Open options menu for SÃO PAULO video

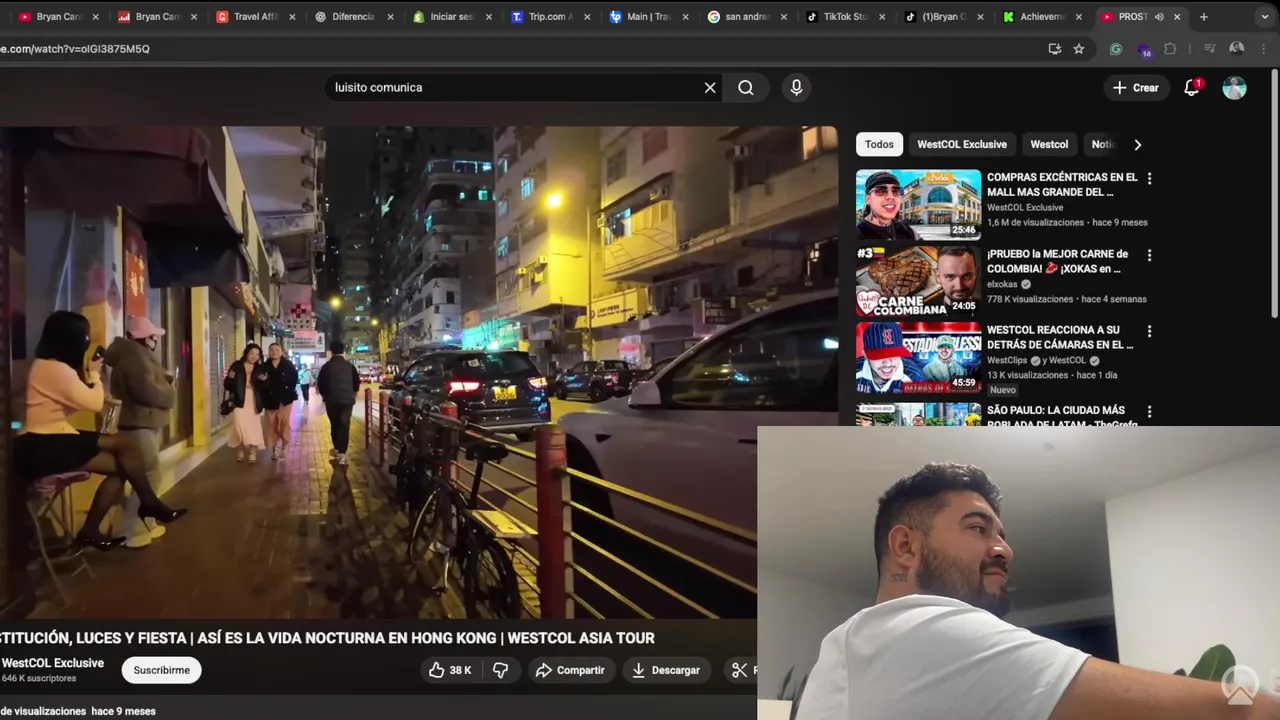tap(1149, 411)
